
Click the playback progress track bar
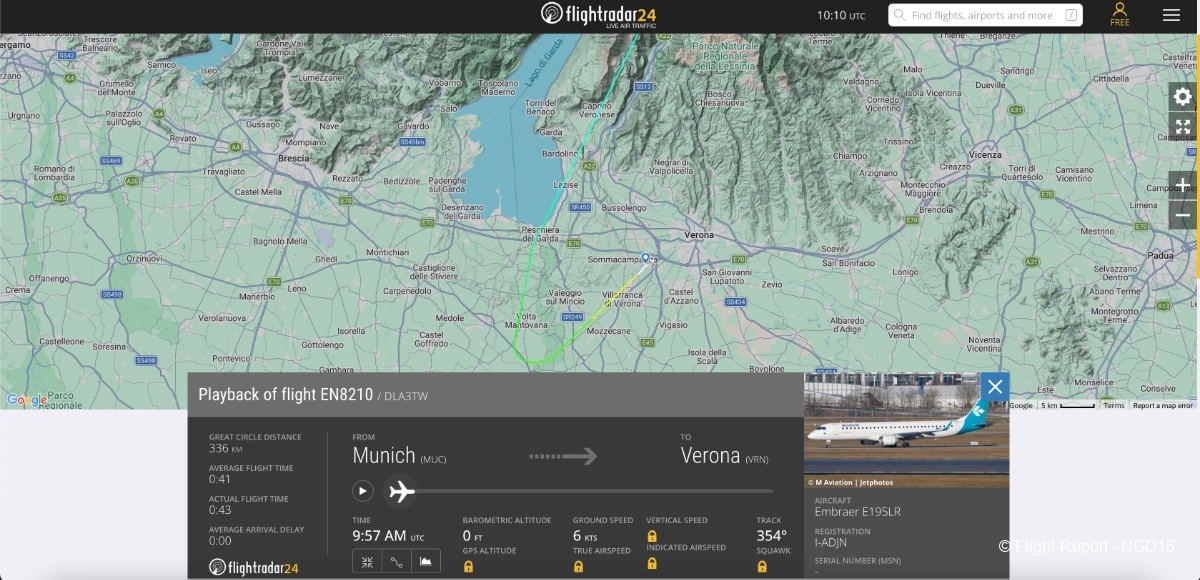tap(594, 491)
